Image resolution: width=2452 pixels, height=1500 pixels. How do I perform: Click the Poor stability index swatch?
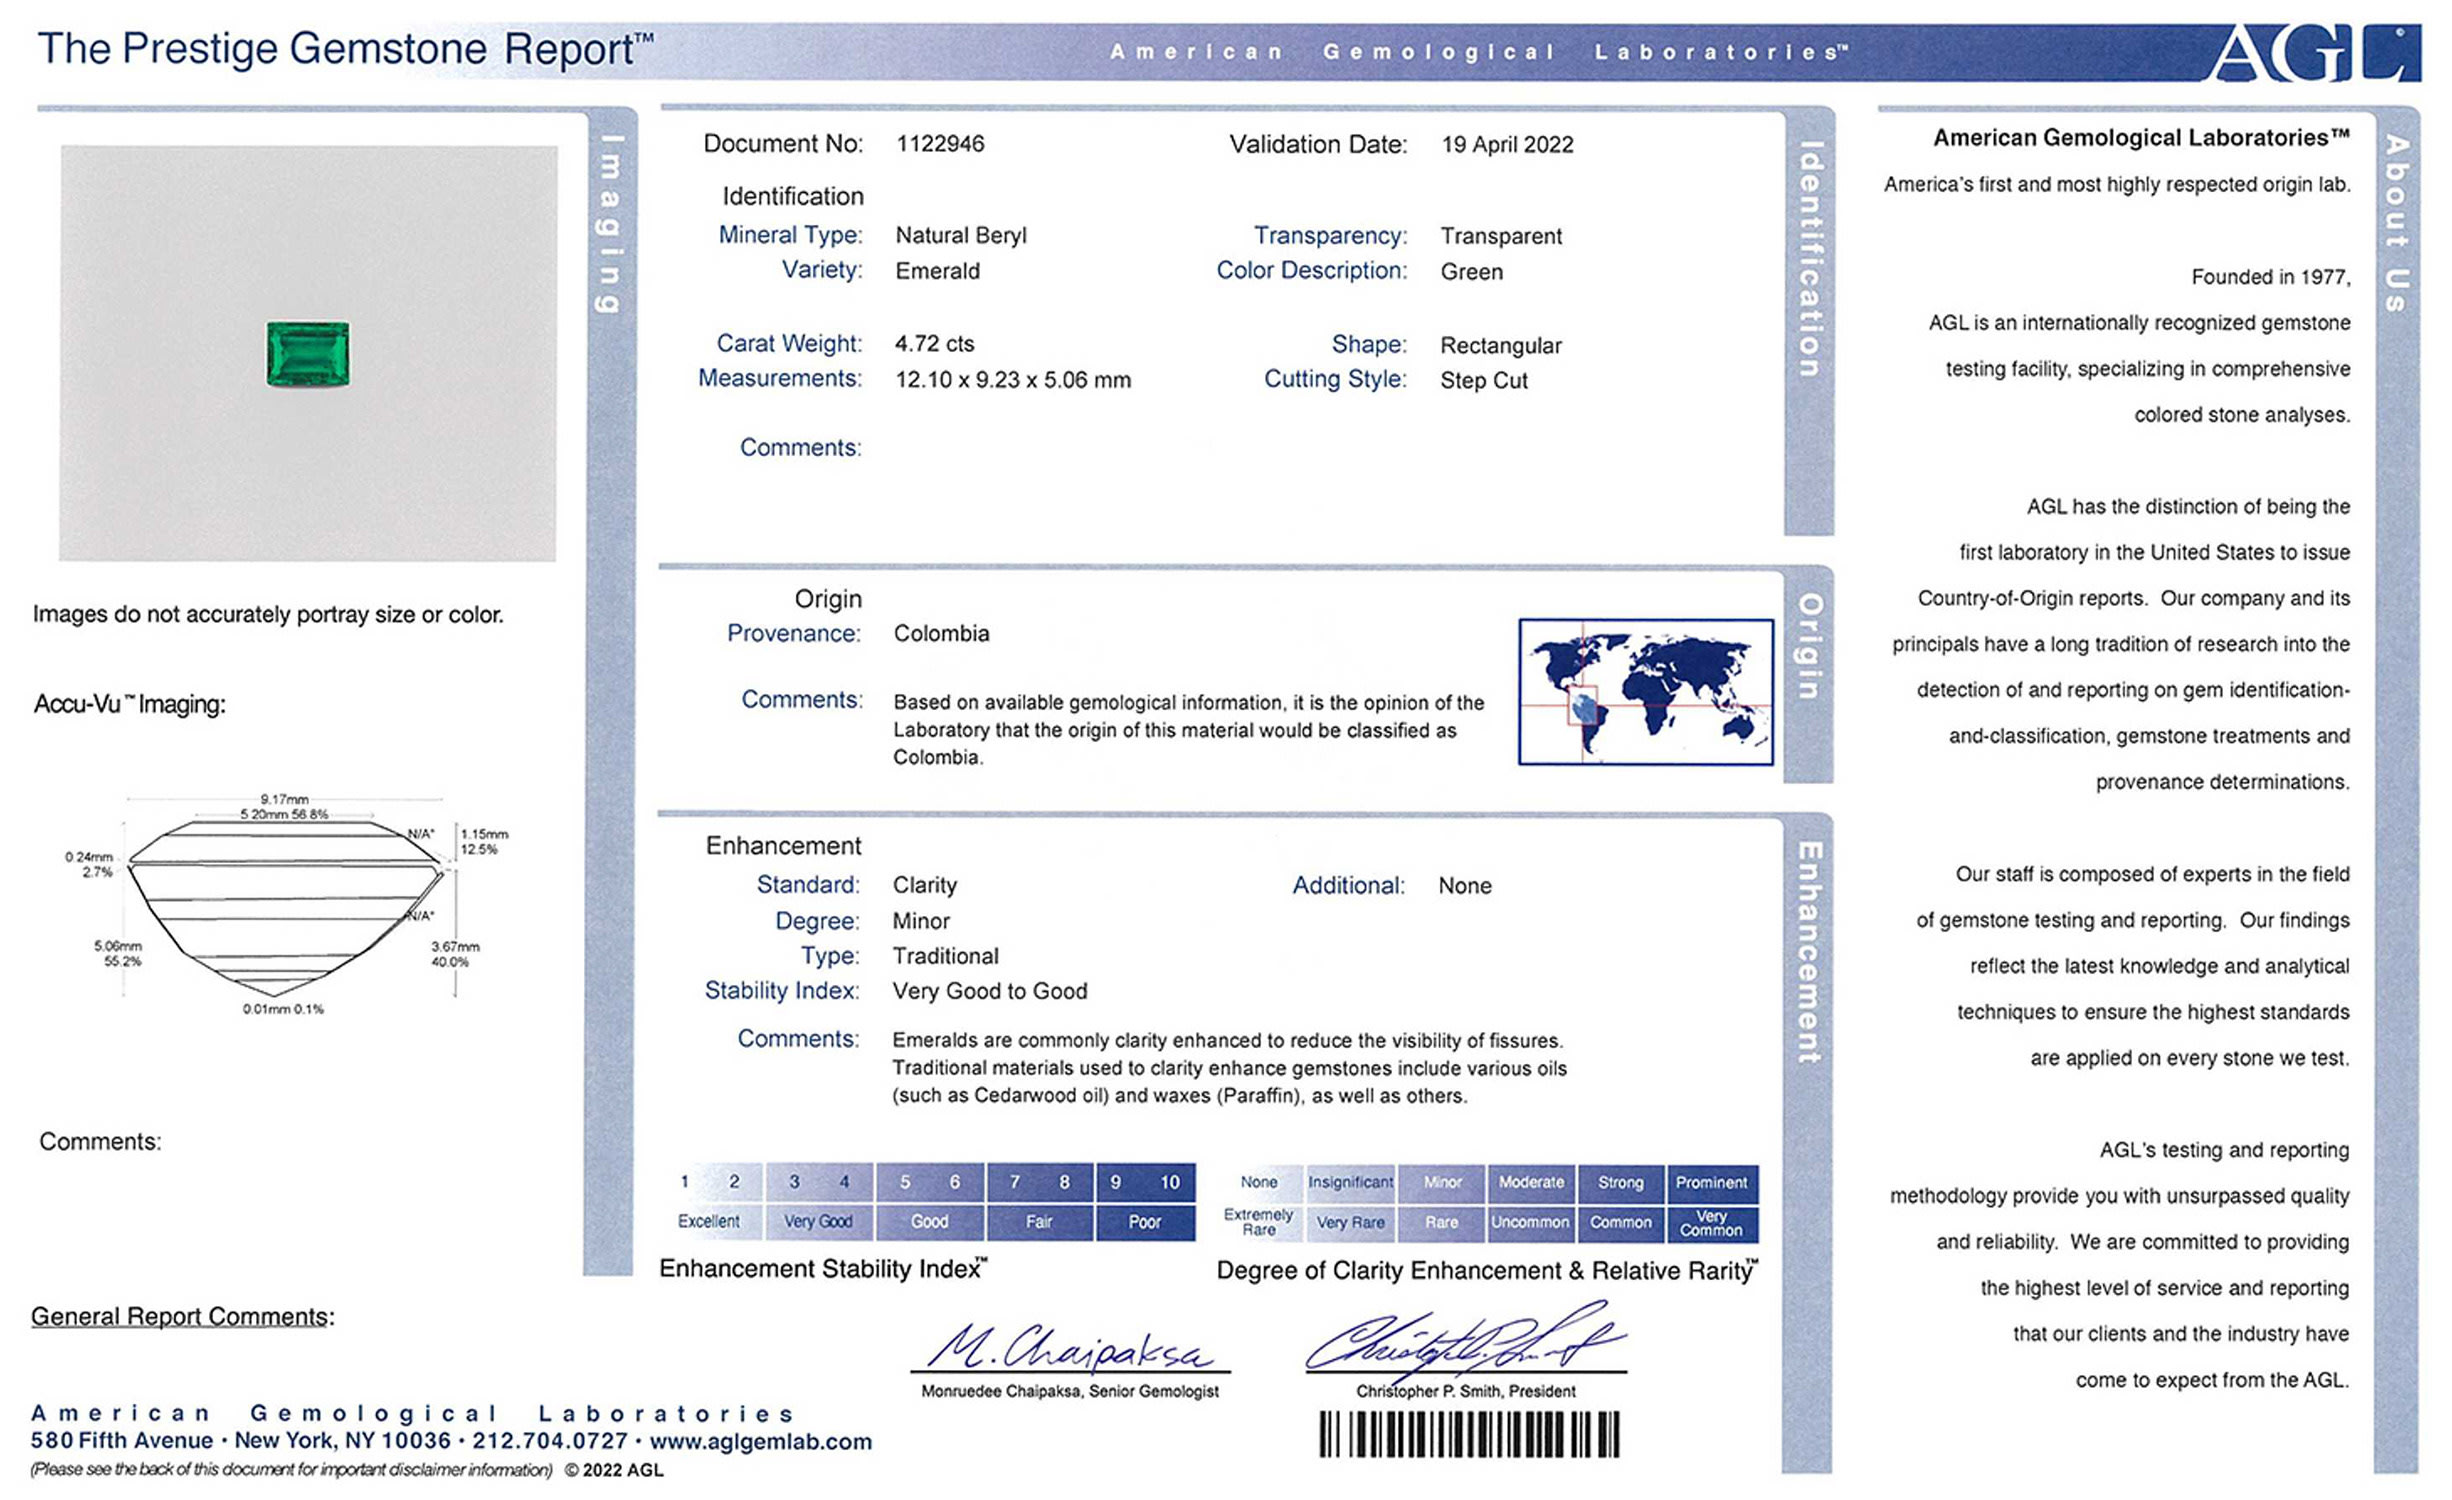pos(1144,1221)
